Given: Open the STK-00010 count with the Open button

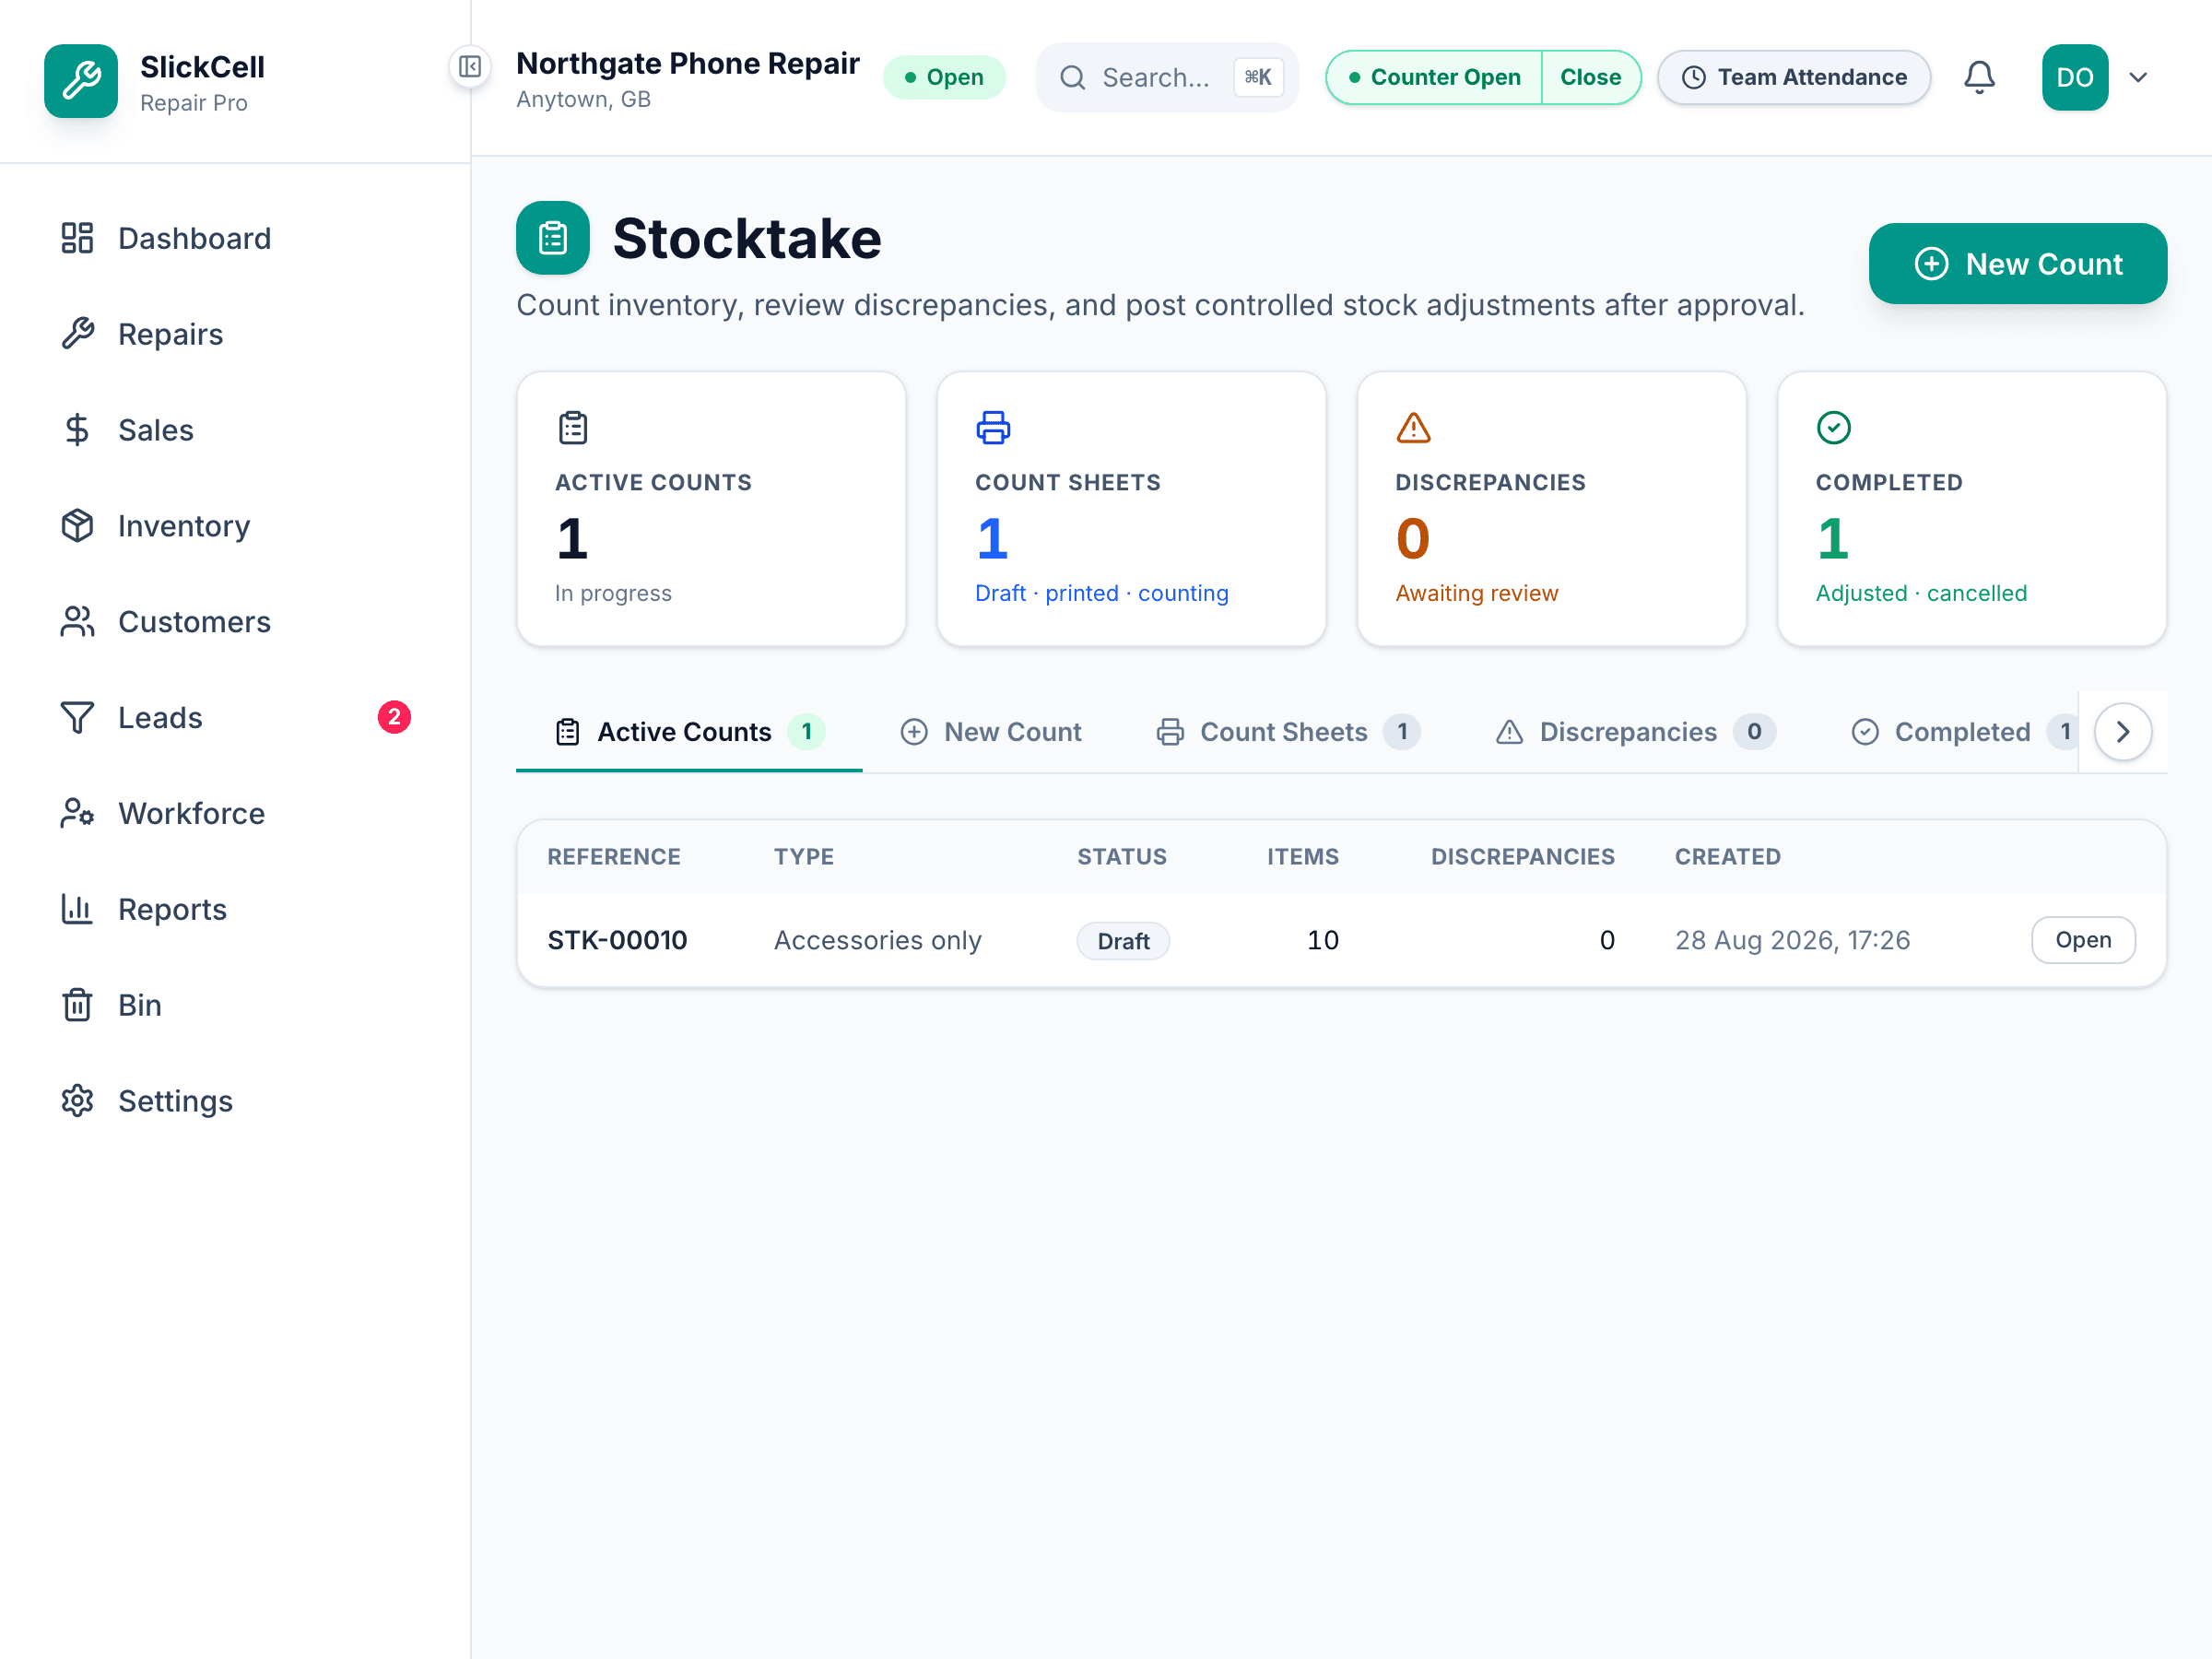Looking at the screenshot, I should [2083, 940].
